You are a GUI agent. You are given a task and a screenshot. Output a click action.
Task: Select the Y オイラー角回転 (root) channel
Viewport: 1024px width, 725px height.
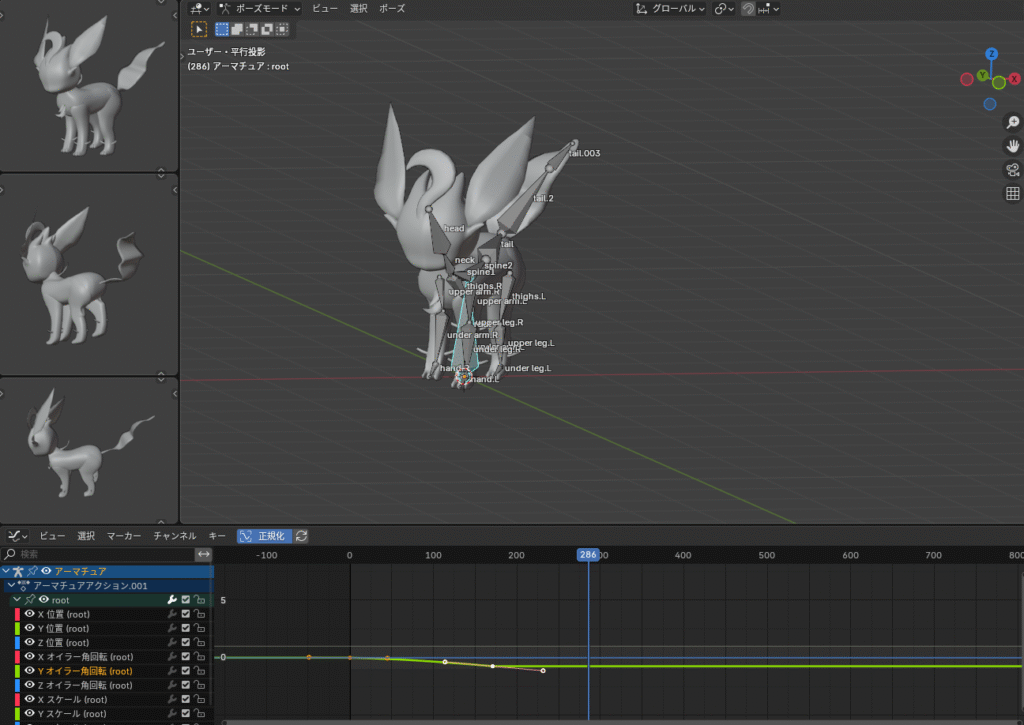(x=84, y=671)
